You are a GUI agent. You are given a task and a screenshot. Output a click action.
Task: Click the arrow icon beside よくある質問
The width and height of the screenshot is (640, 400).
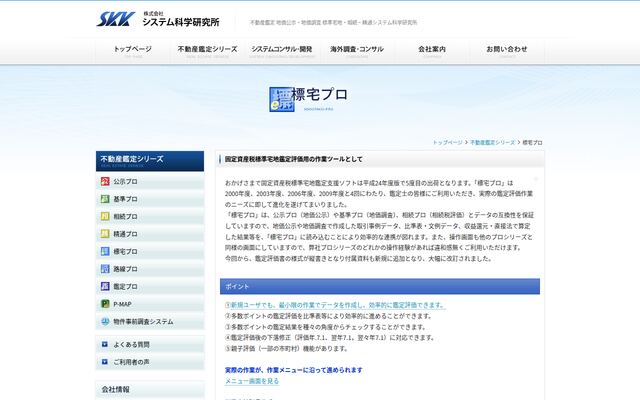104,344
